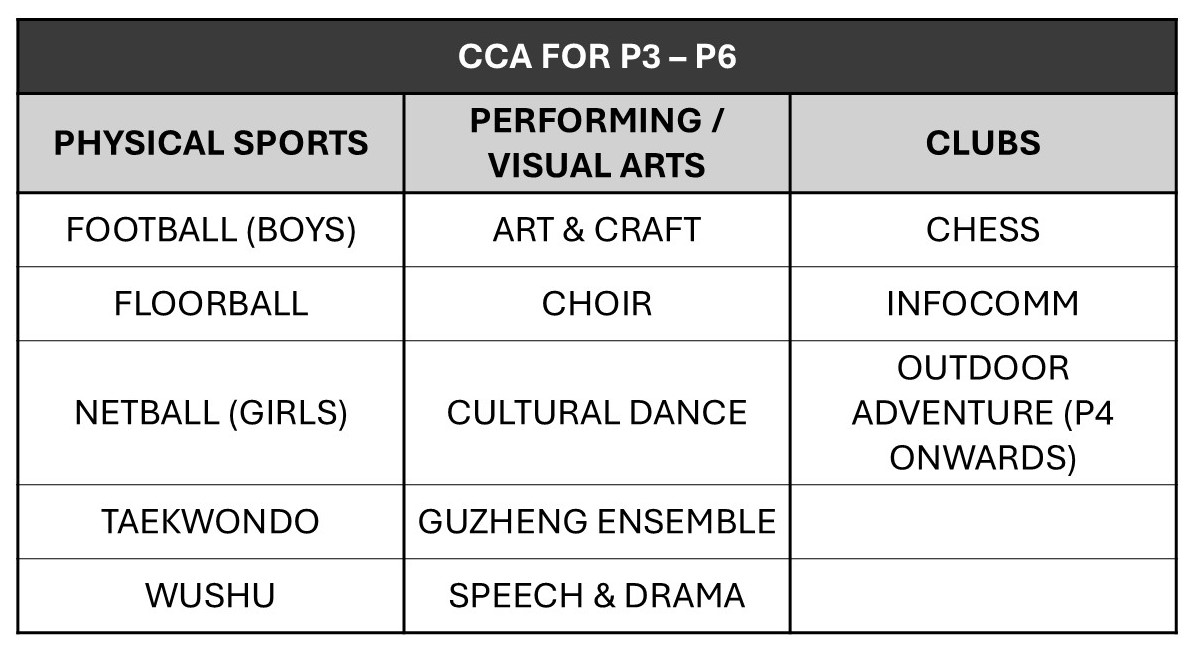Select the FLOORBALL cell
The width and height of the screenshot is (1193, 649).
coord(211,304)
